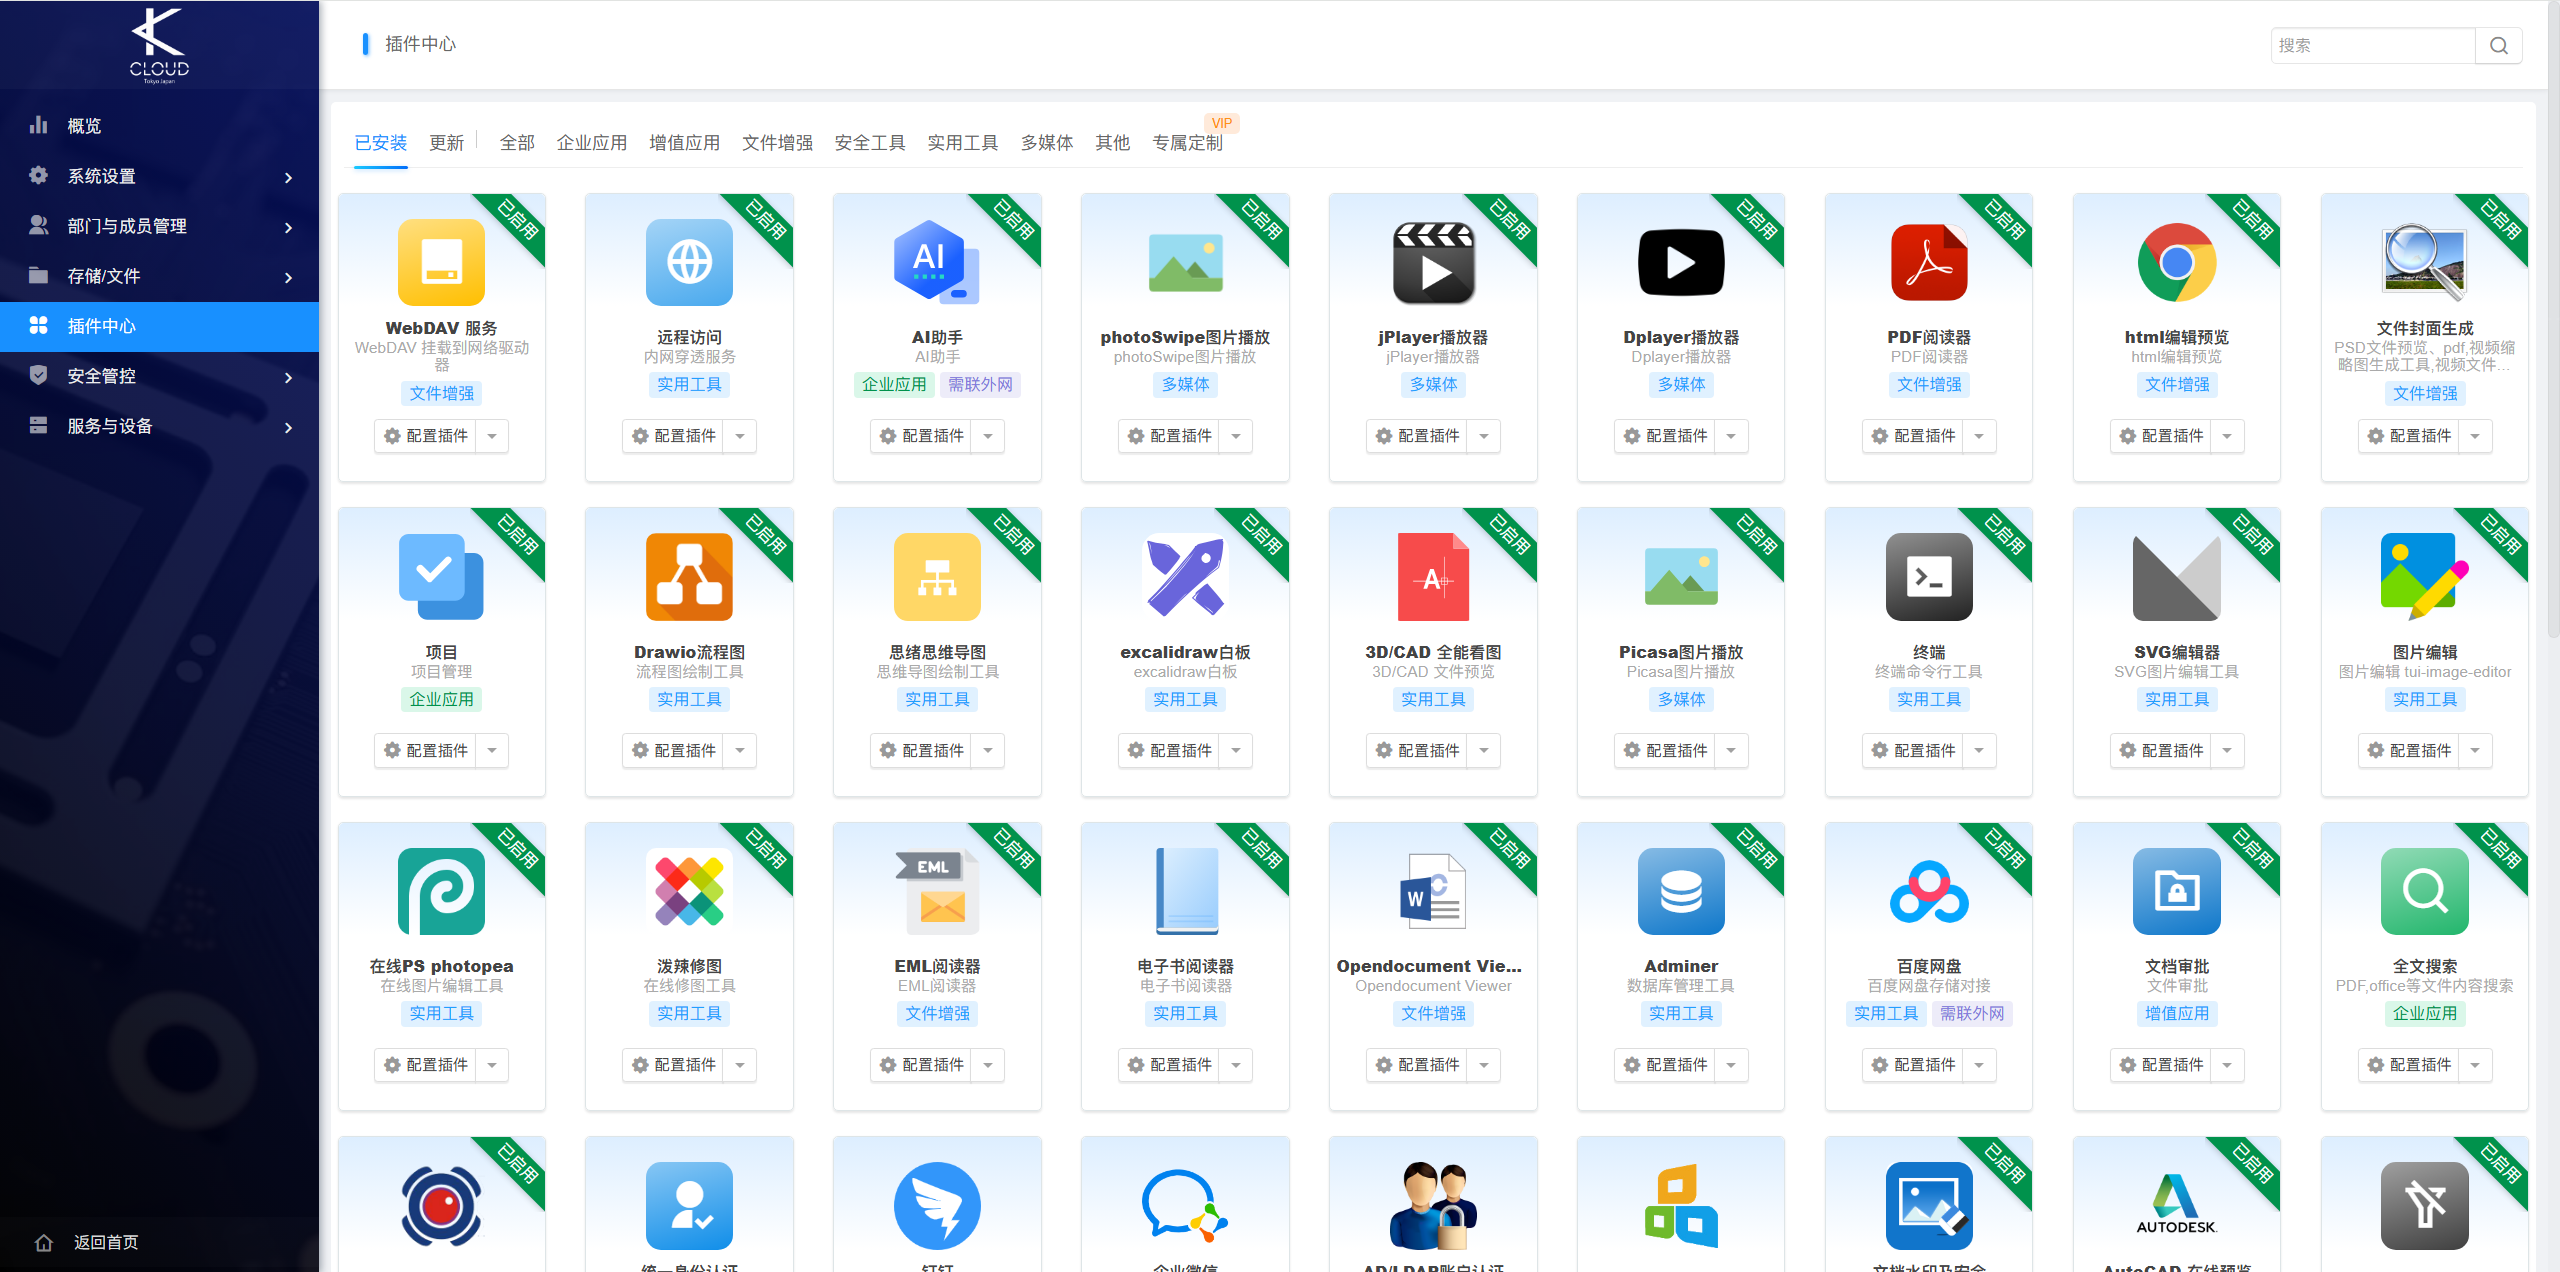Focus the 搜索 input field
This screenshot has width=2560, height=1272.
pyautogui.click(x=2373, y=45)
